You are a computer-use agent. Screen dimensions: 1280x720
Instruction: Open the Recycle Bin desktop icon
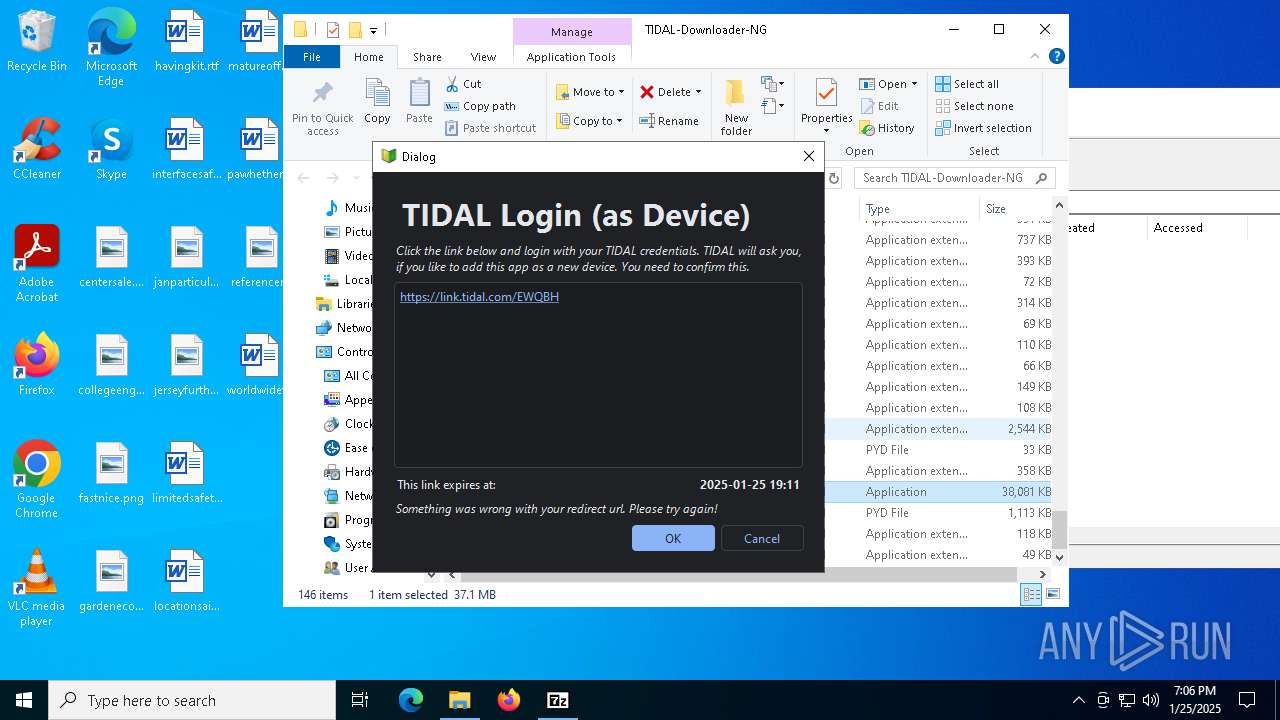[x=37, y=42]
